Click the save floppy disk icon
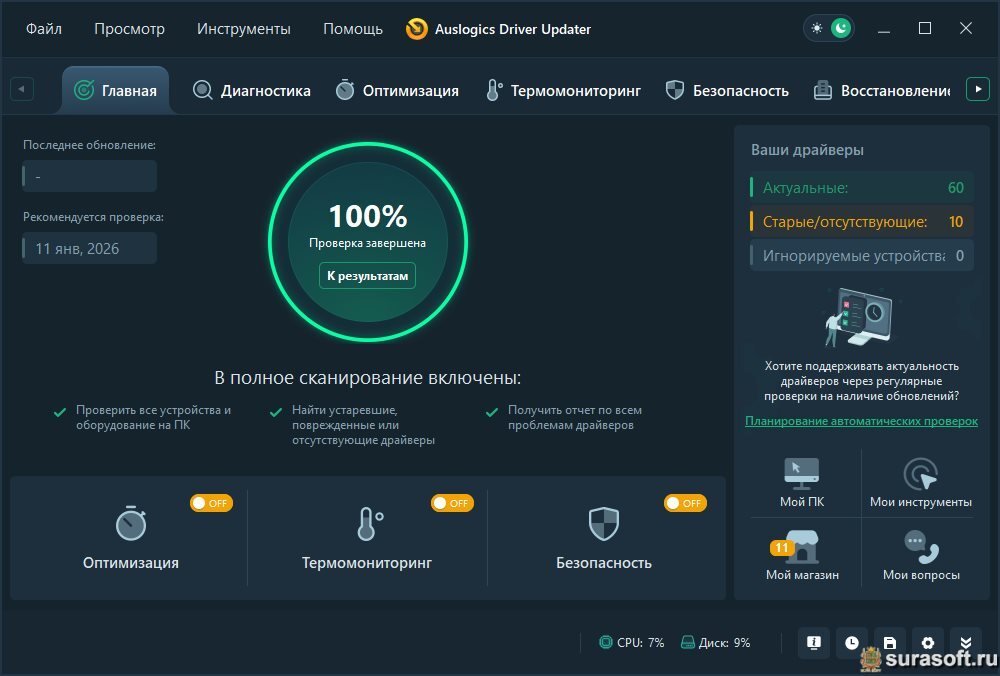This screenshot has height=676, width=1000. 889,643
